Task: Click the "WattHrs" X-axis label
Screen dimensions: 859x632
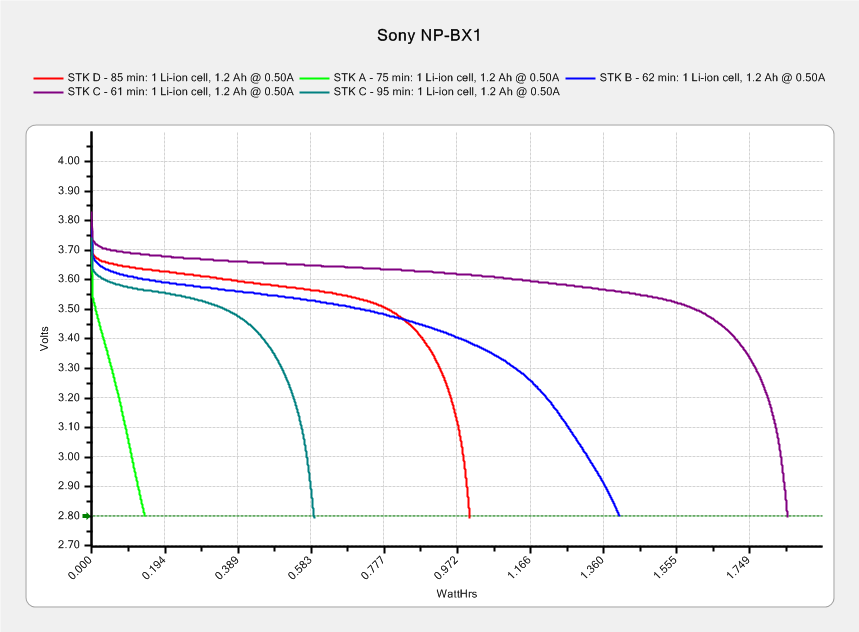Action: [x=456, y=594]
